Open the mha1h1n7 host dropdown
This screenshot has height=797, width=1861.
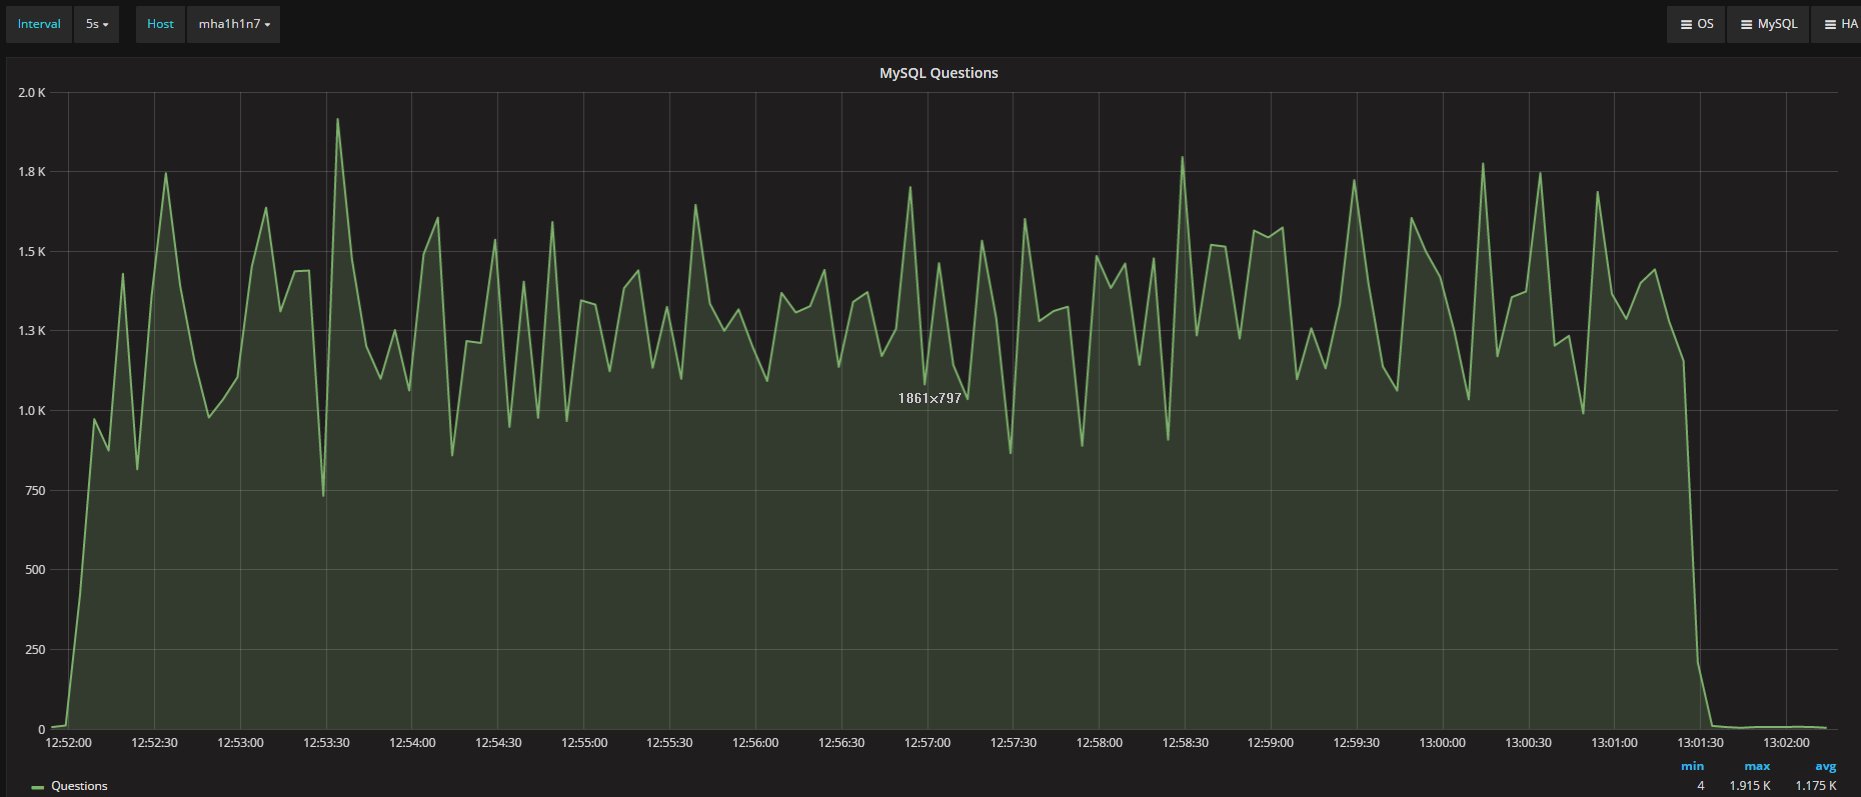234,24
